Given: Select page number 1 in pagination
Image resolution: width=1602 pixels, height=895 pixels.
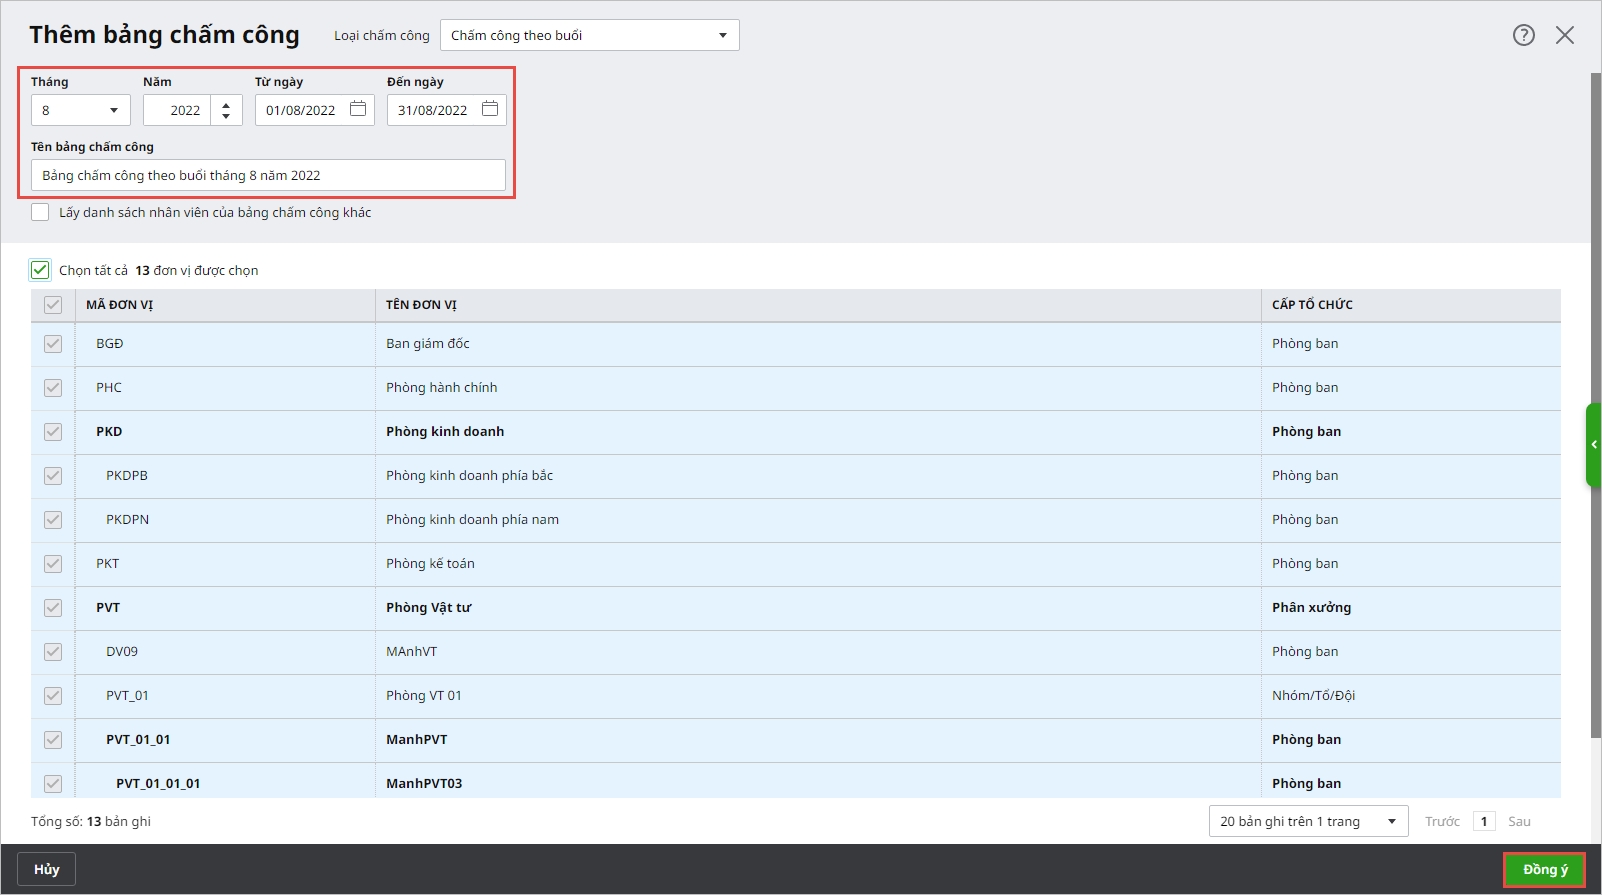Looking at the screenshot, I should tap(1484, 821).
